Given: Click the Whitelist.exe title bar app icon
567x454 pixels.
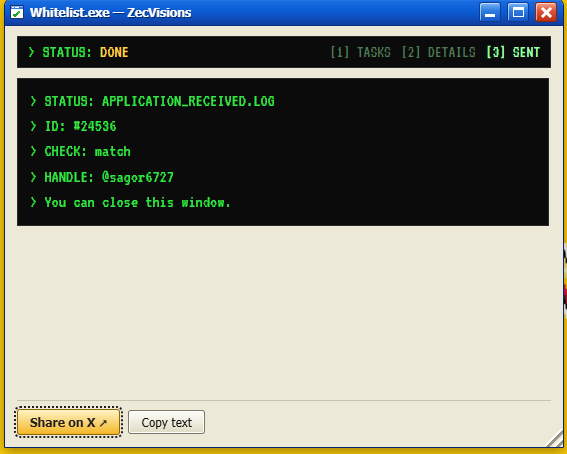Looking at the screenshot, I should coord(17,12).
